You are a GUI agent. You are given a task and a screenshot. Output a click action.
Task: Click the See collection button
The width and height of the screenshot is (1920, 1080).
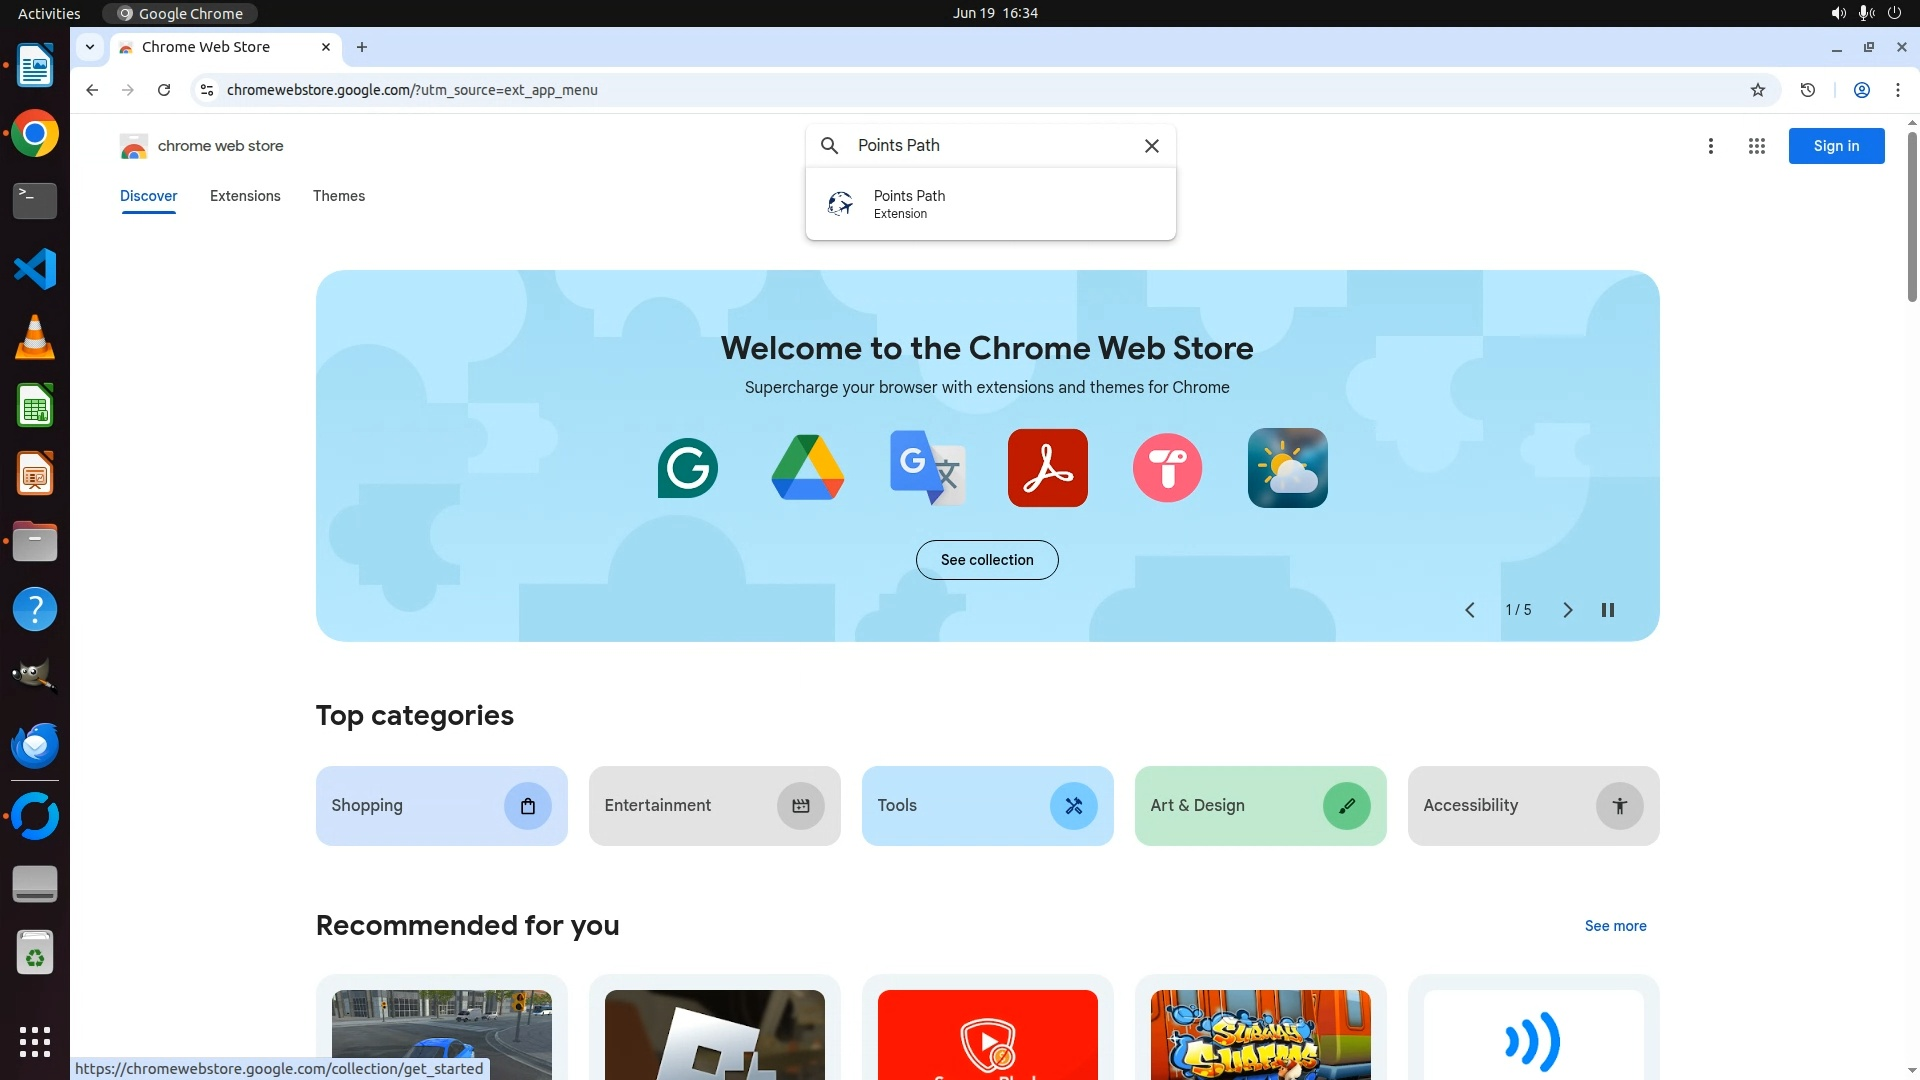[987, 560]
